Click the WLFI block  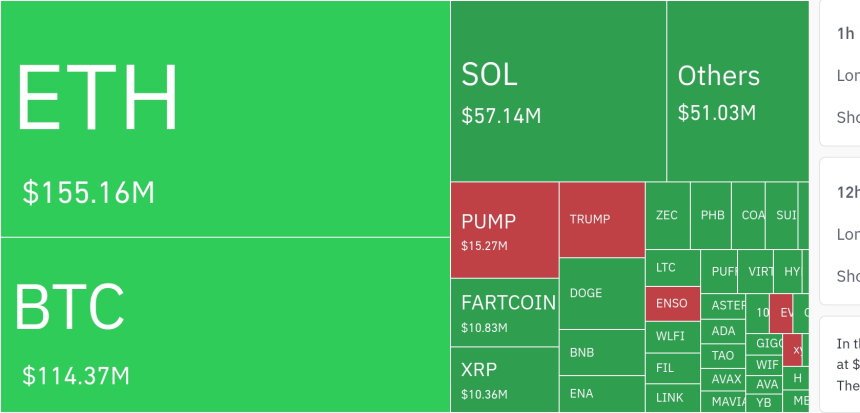[672, 336]
